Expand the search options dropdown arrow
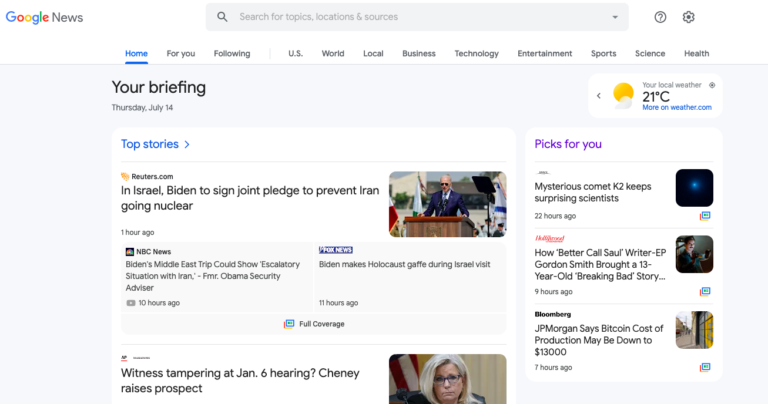The image size is (768, 404). 615,17
